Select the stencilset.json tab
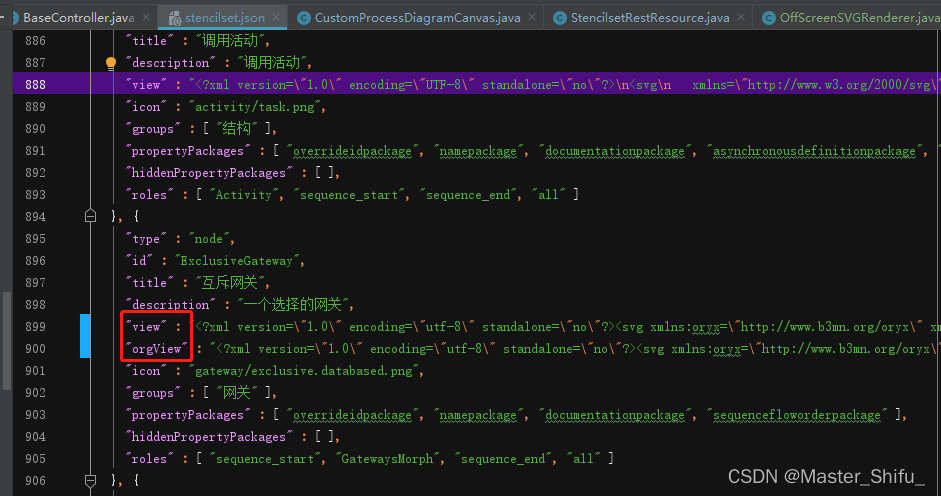The width and height of the screenshot is (941, 496). click(x=224, y=18)
